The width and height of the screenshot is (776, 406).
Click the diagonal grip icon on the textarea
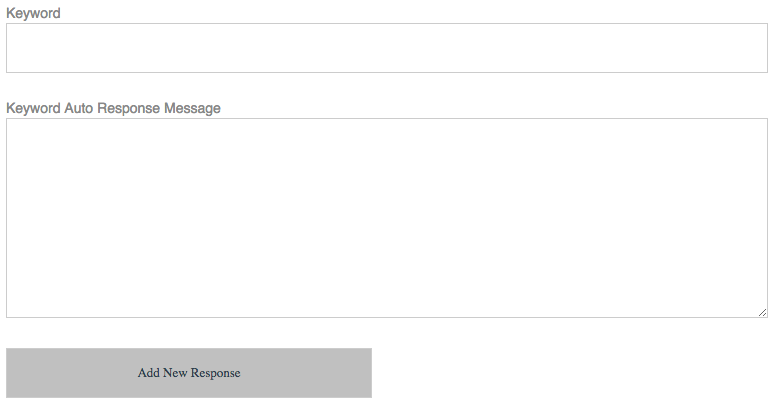coord(762,312)
